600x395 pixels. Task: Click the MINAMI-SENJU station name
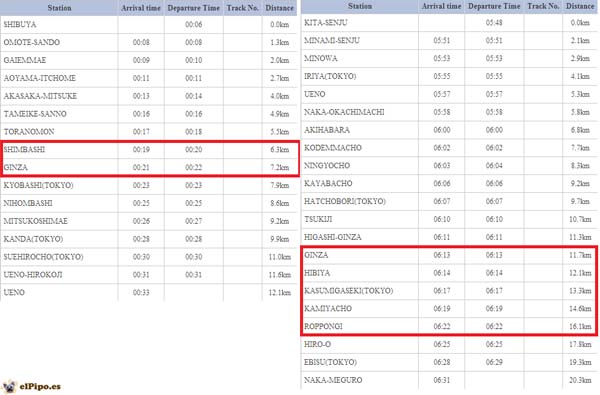pyautogui.click(x=332, y=41)
